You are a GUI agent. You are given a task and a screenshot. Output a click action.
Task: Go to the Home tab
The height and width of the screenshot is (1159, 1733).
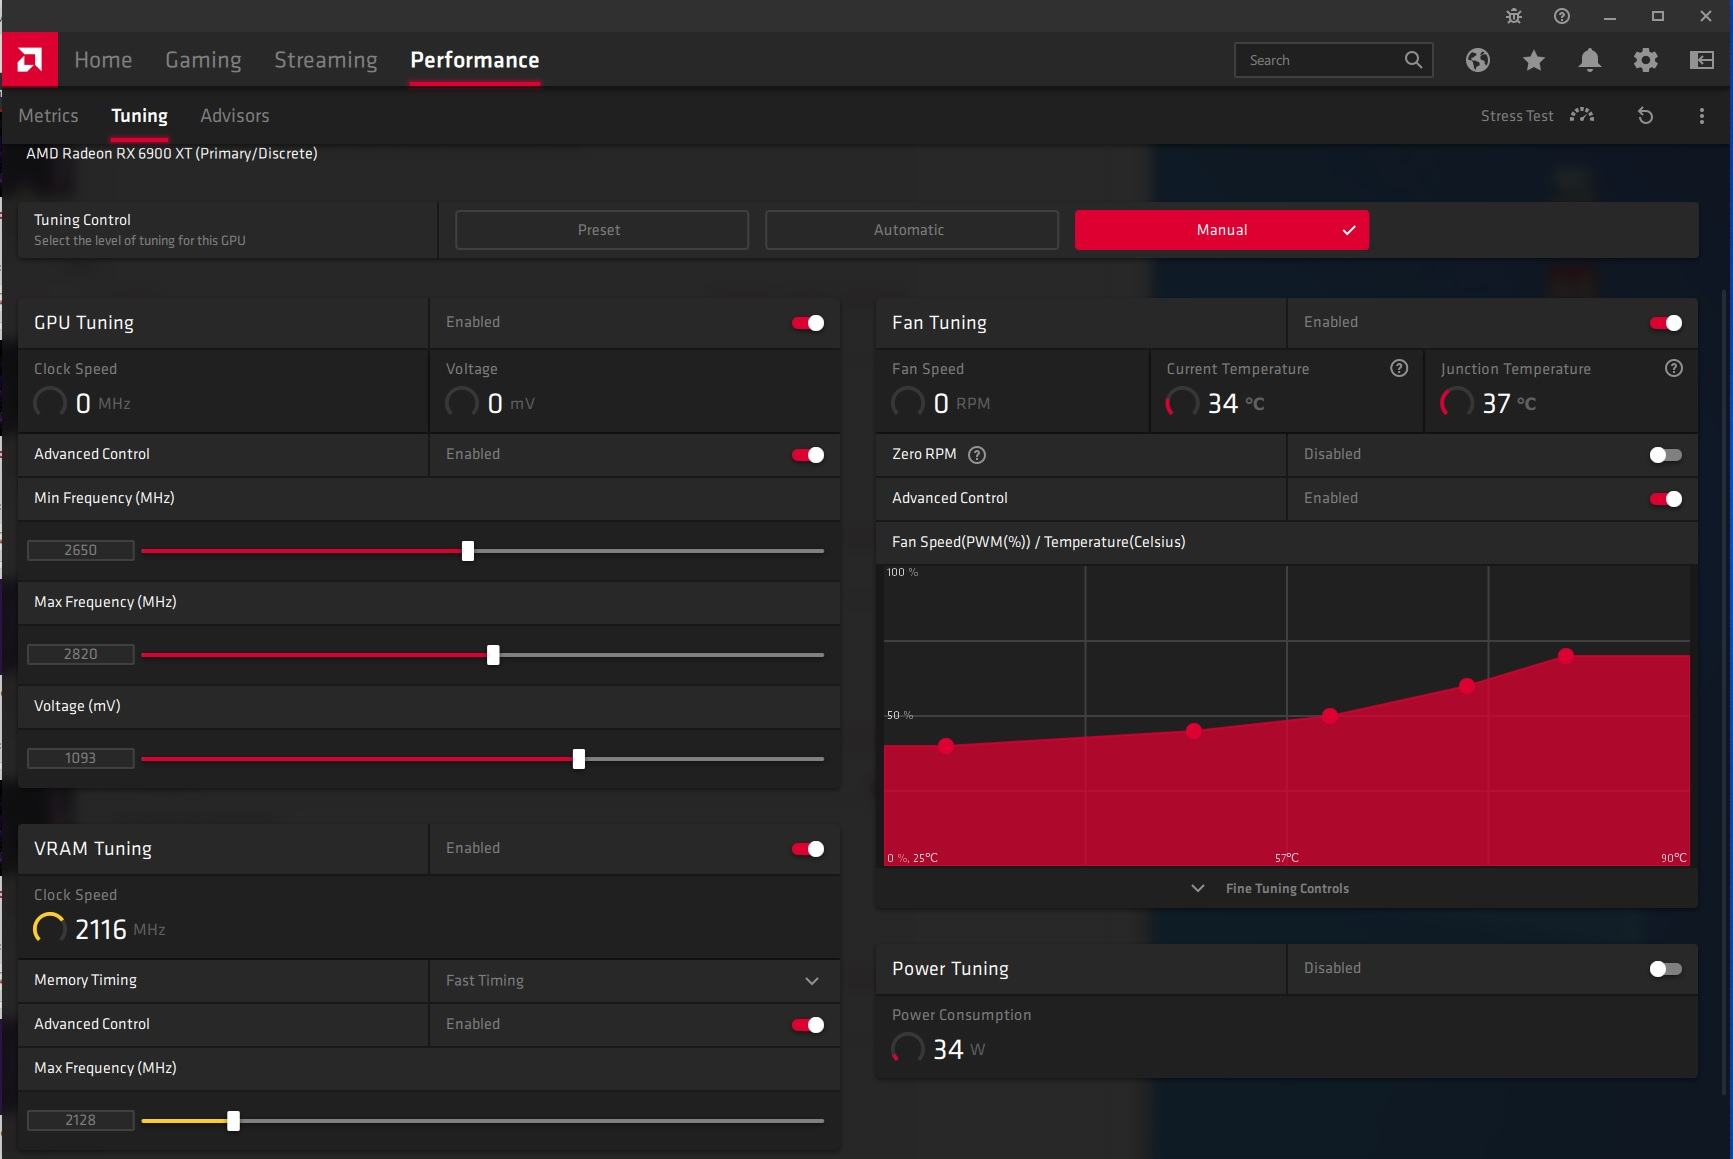tap(103, 60)
